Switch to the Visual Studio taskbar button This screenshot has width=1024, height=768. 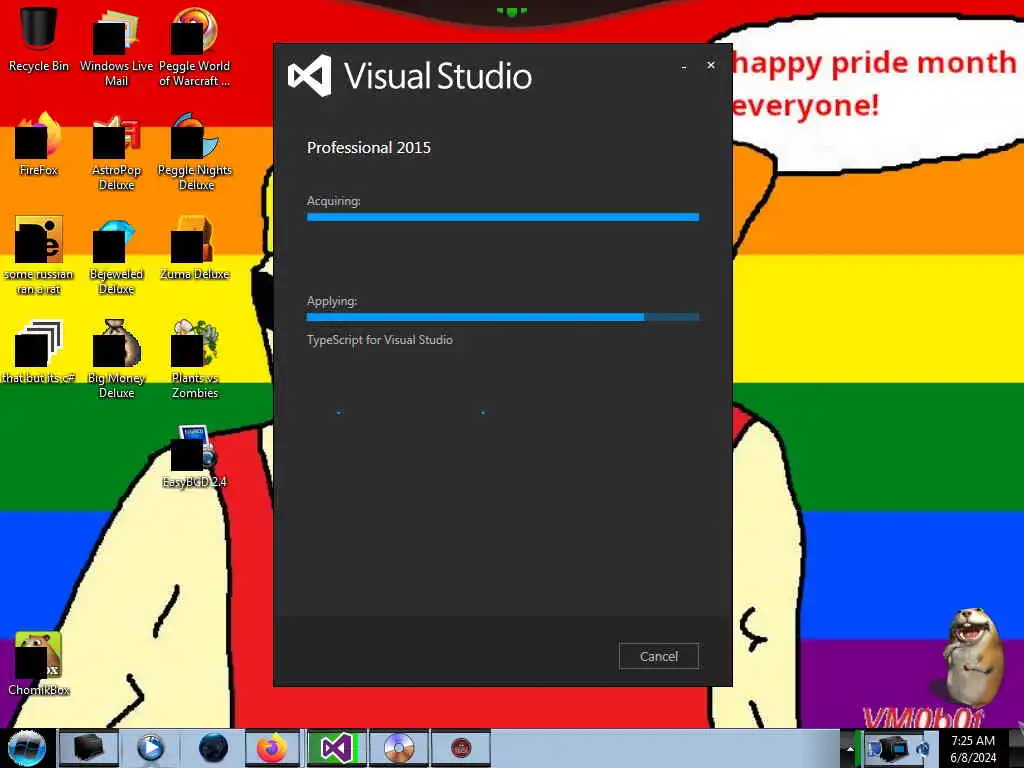click(x=336, y=748)
